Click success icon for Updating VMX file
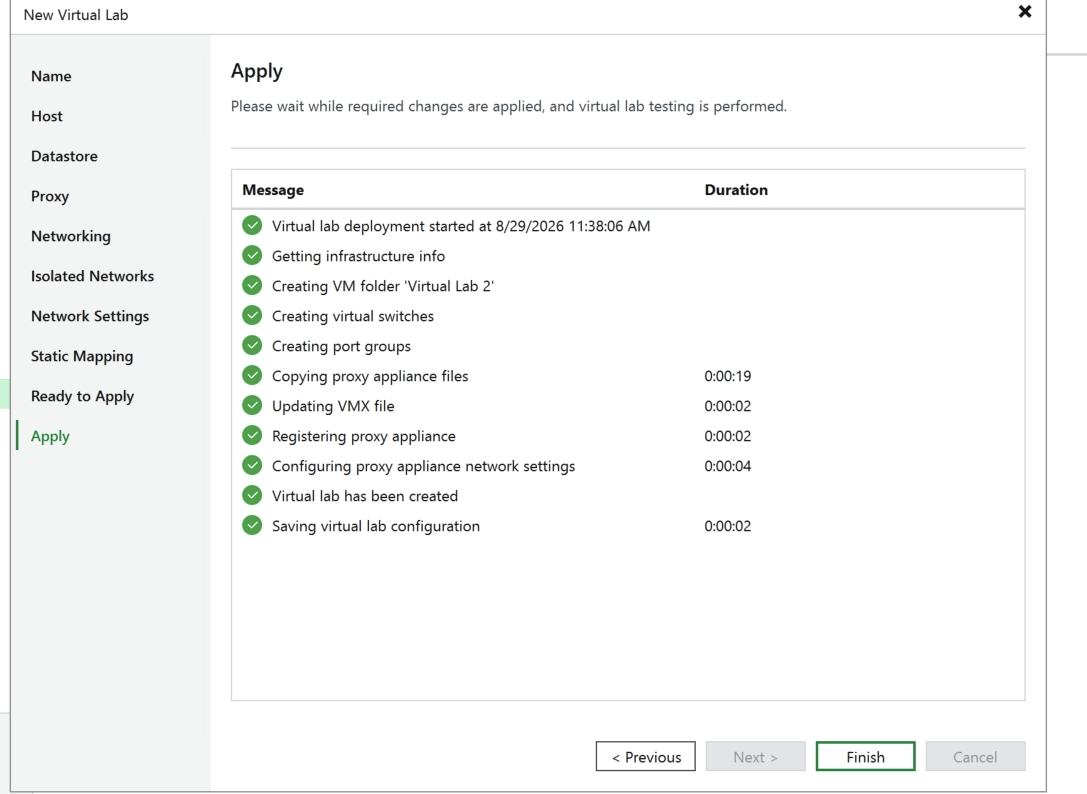This screenshot has width=1087, height=794. pos(252,405)
